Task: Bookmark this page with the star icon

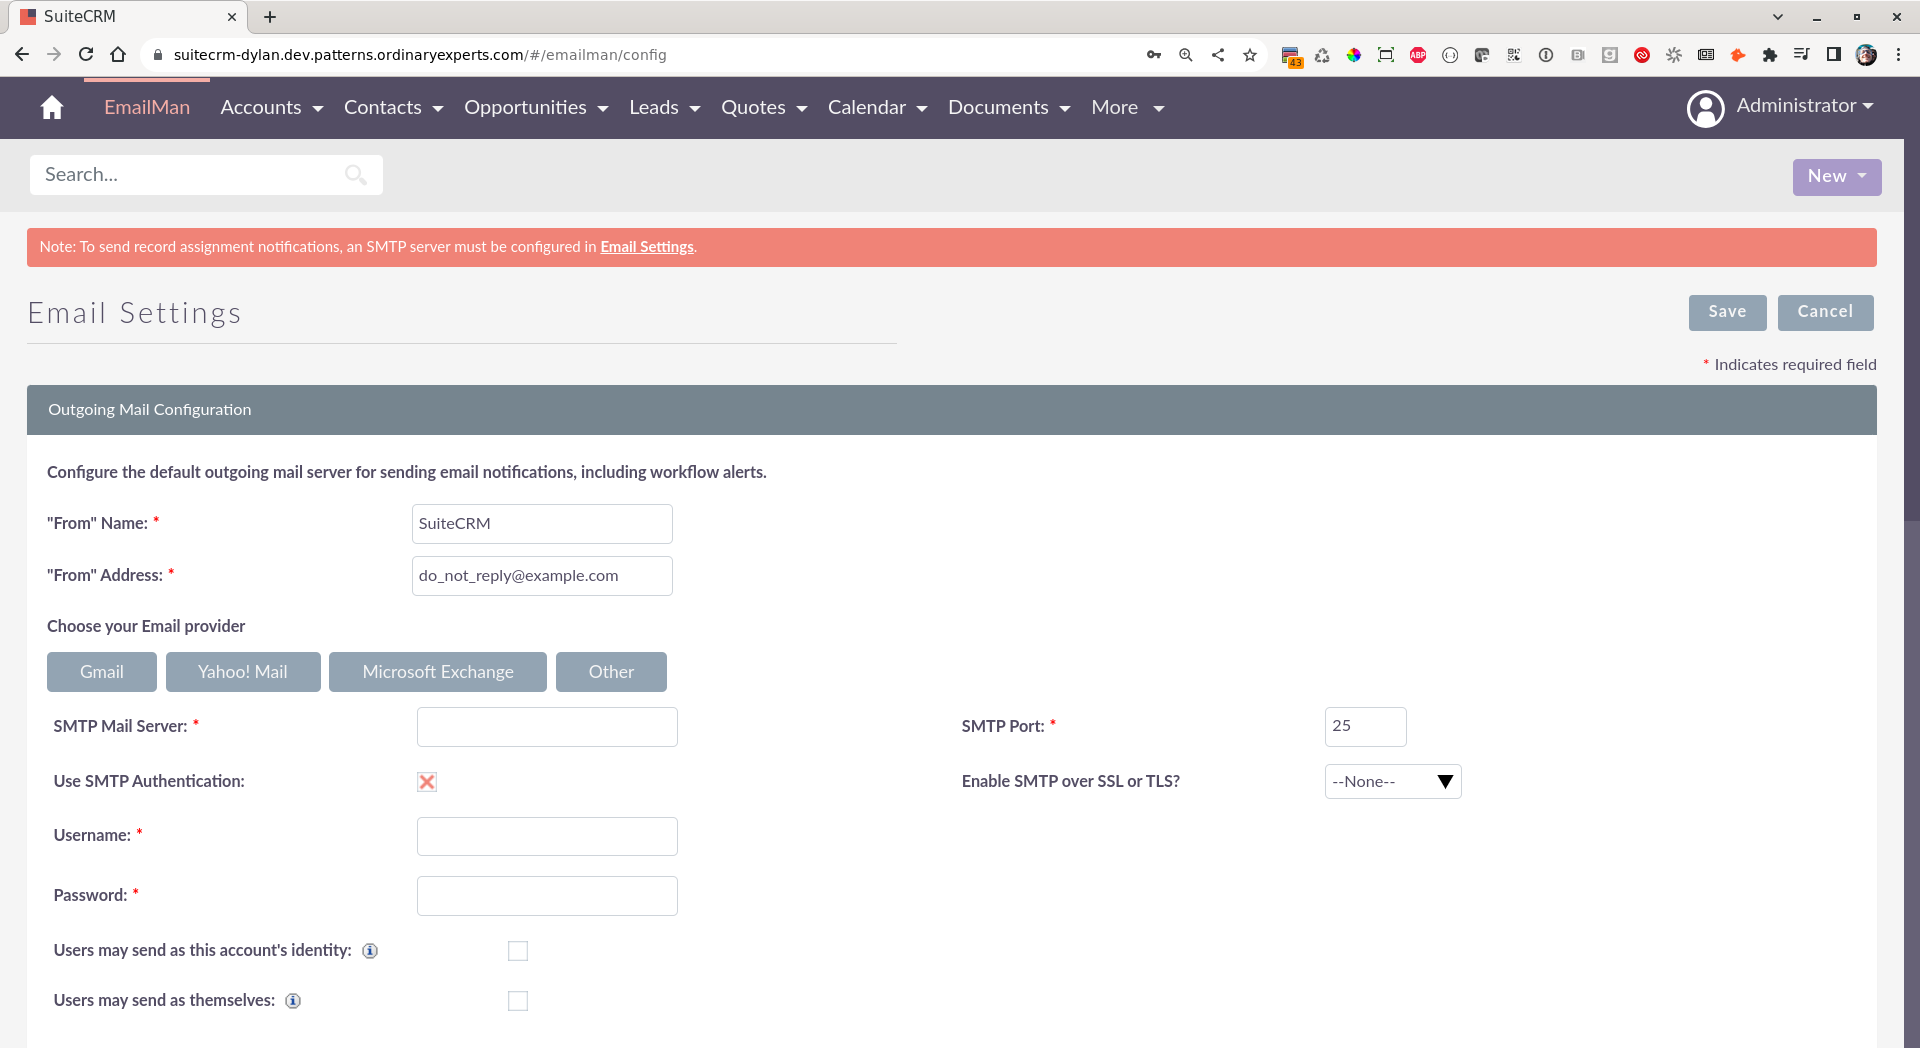Action: pyautogui.click(x=1250, y=55)
